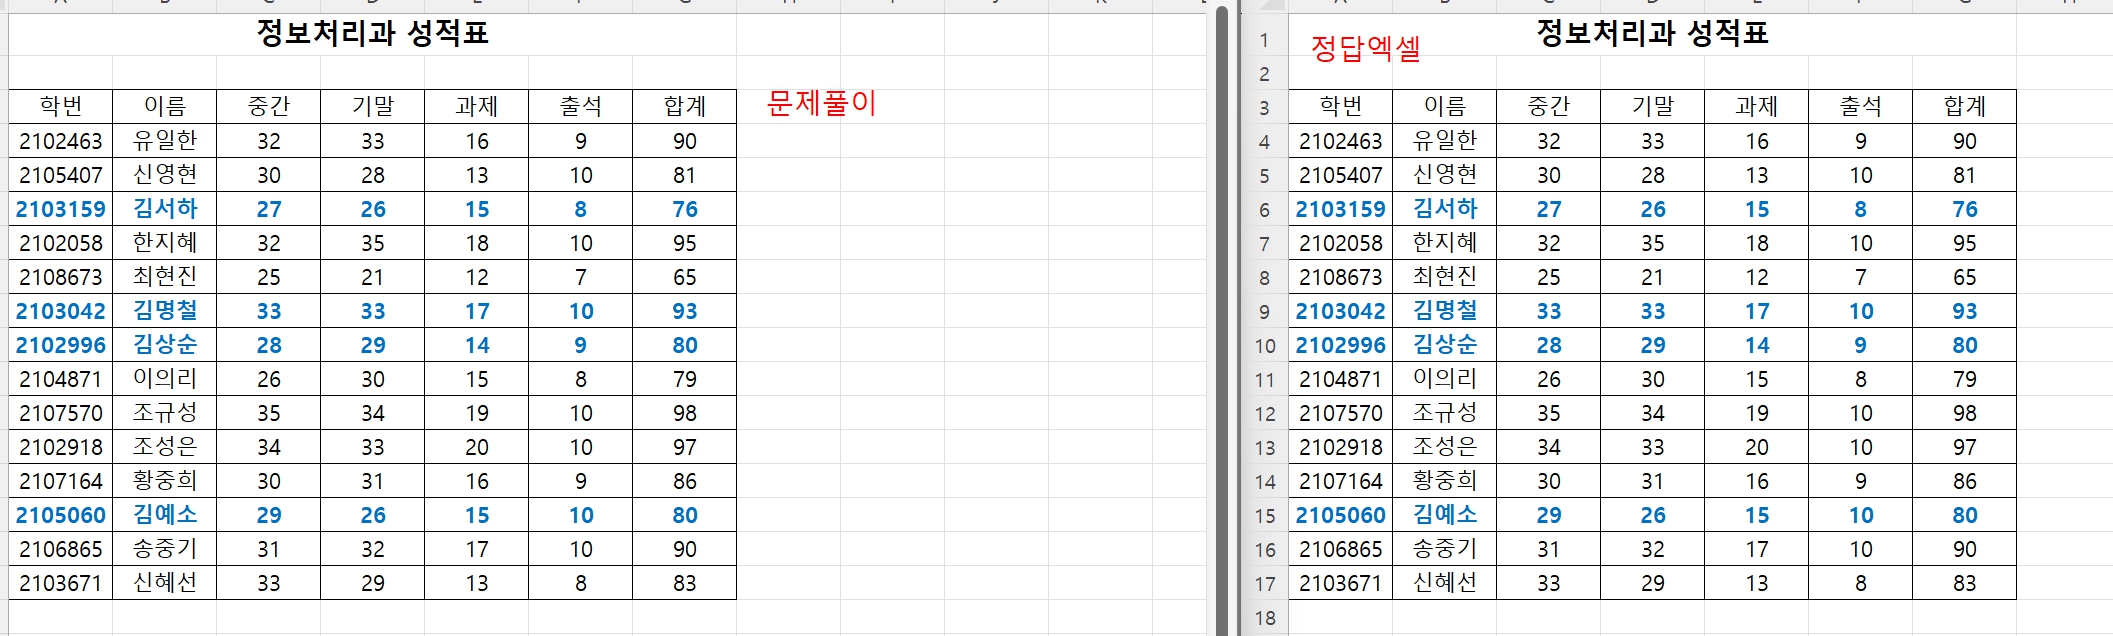
Task: Select name 조규성 in the left sheet
Action: [165, 413]
